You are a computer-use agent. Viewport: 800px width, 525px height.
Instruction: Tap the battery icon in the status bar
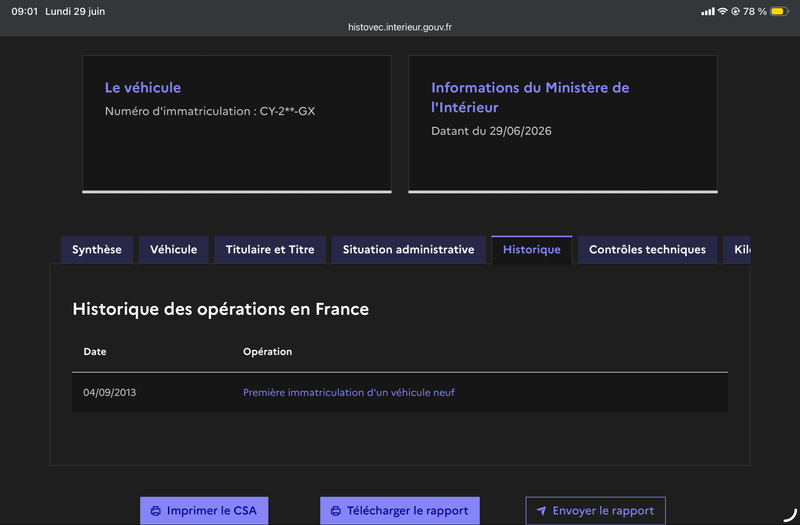click(x=780, y=11)
